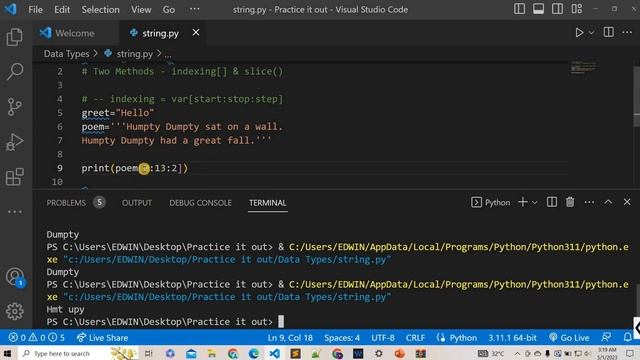The height and width of the screenshot is (360, 640).
Task: Split the terminal panel
Action: click(x=551, y=202)
